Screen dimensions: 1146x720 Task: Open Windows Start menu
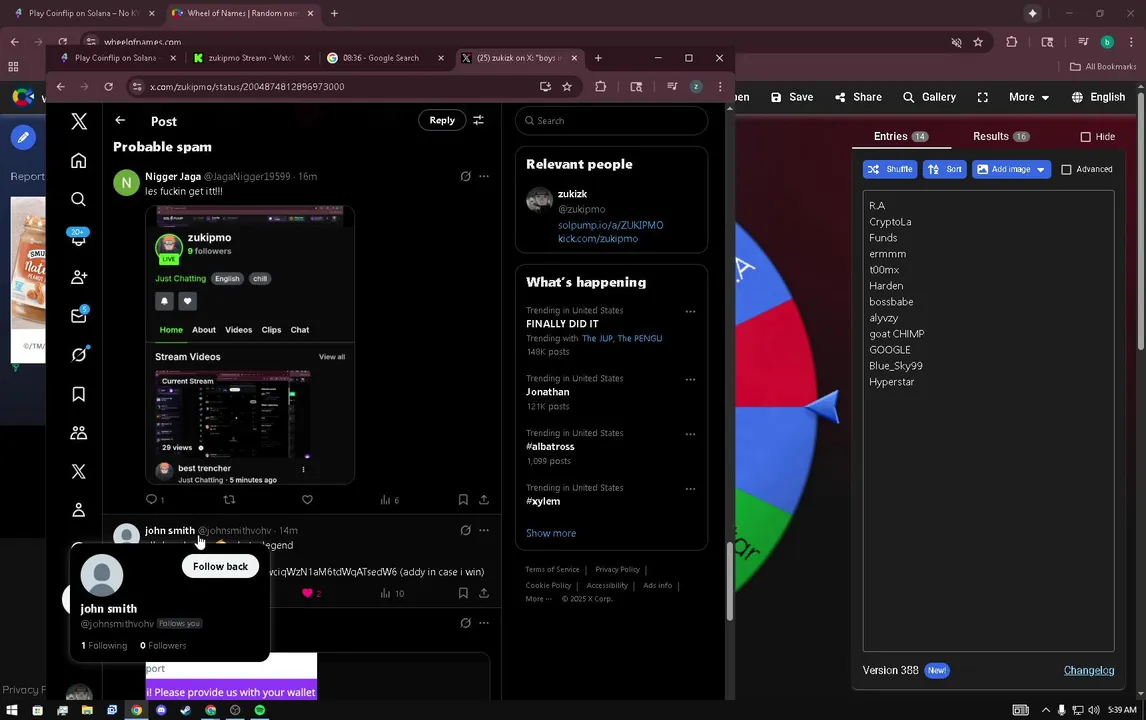pyautogui.click(x=12, y=710)
